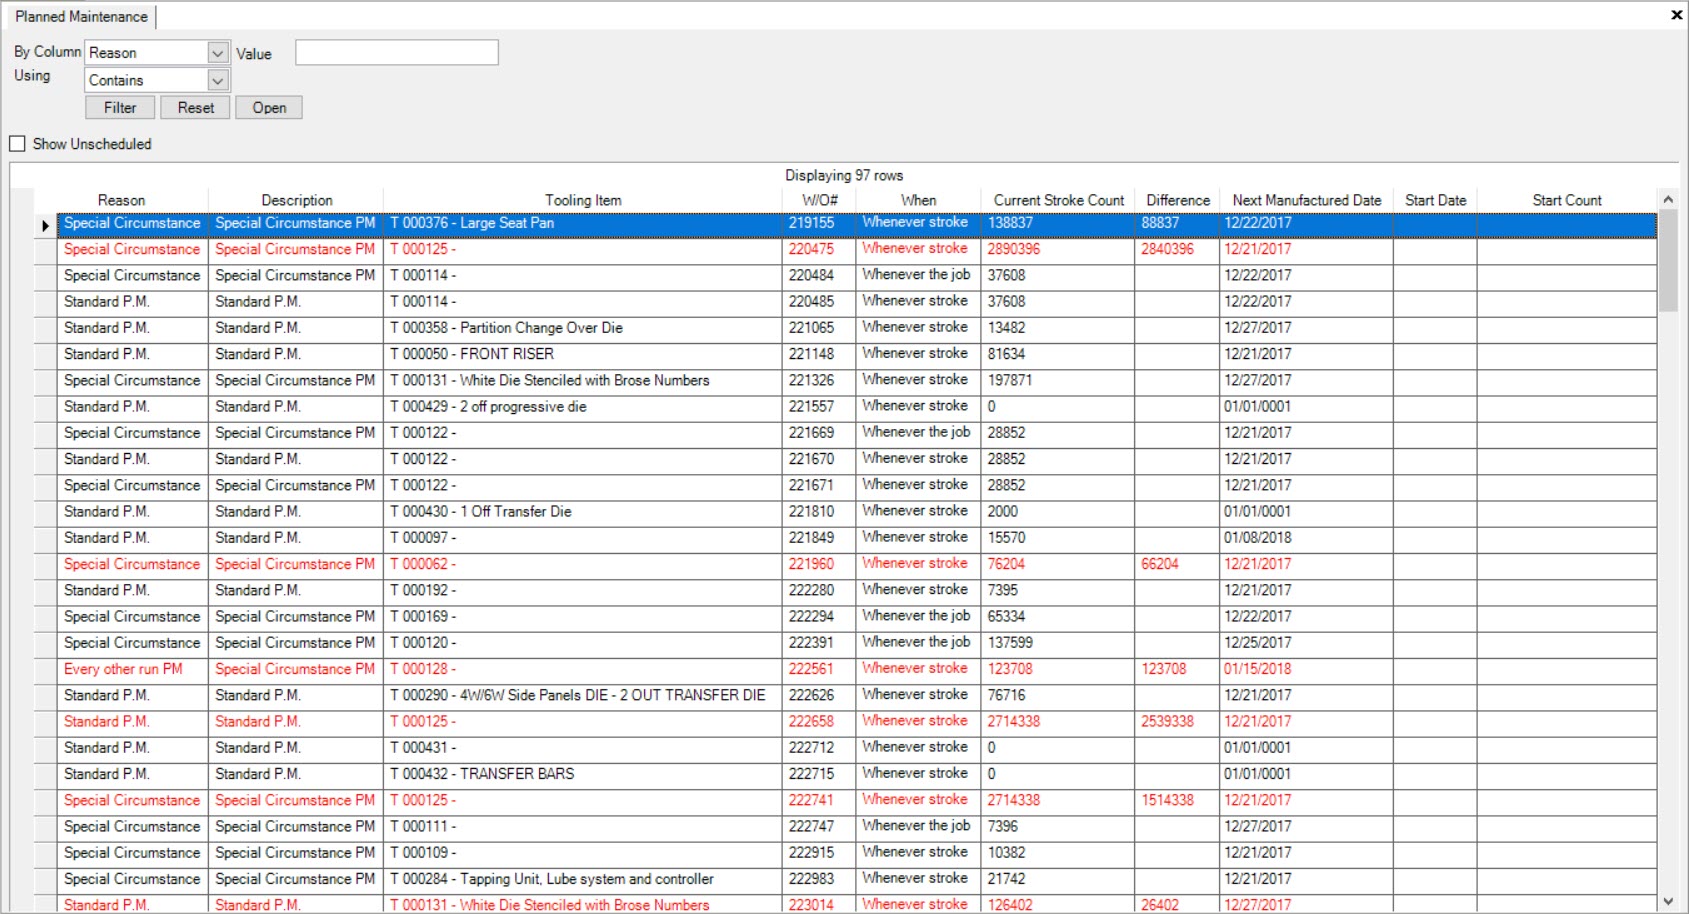The image size is (1689, 914).
Task: Select work order 221849 cell
Action: 819,538
